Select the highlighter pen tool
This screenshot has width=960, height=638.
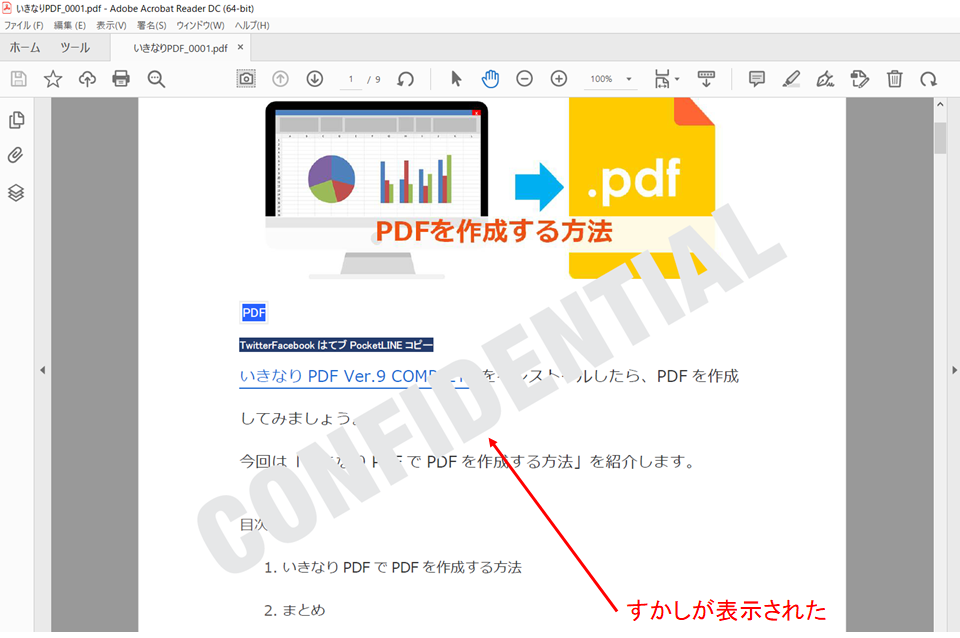[x=791, y=79]
